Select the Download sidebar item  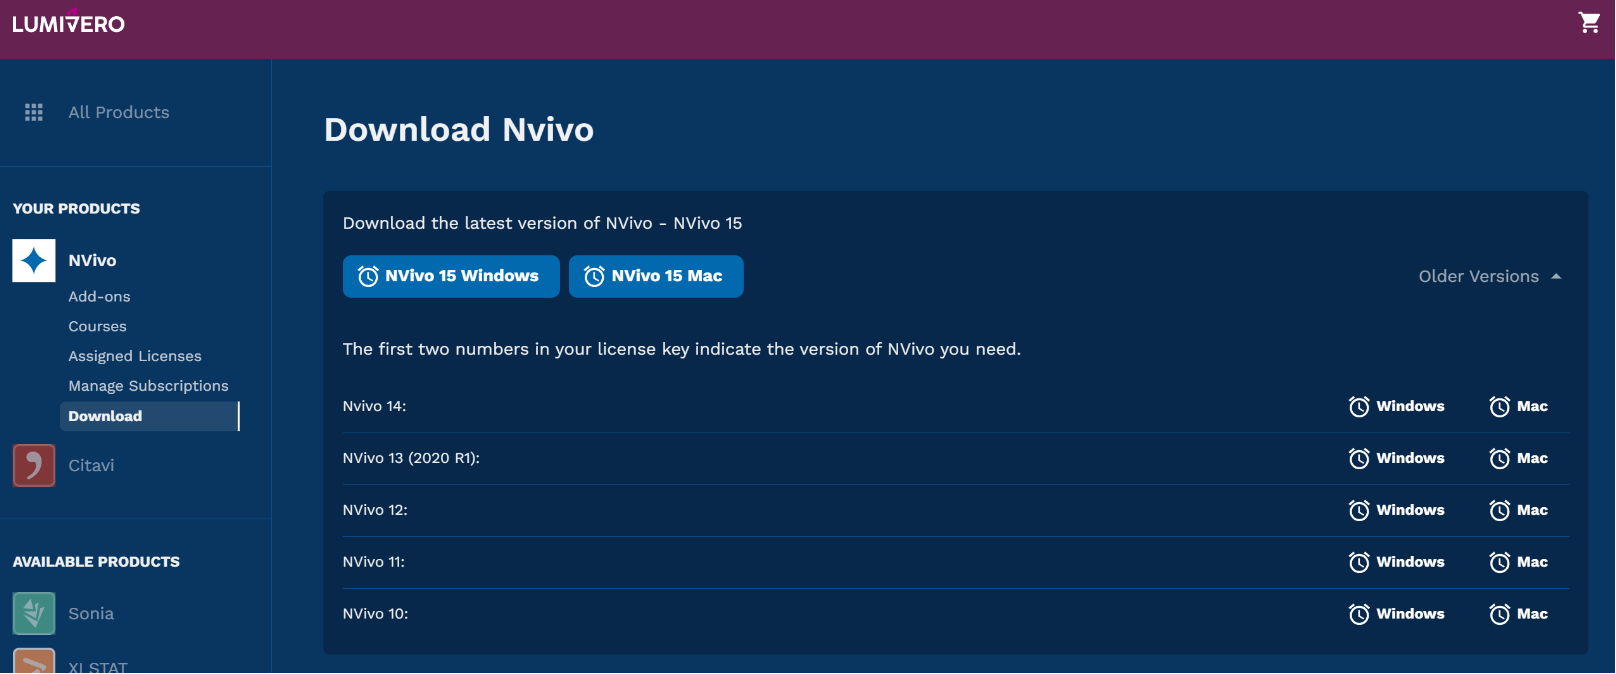pos(150,416)
